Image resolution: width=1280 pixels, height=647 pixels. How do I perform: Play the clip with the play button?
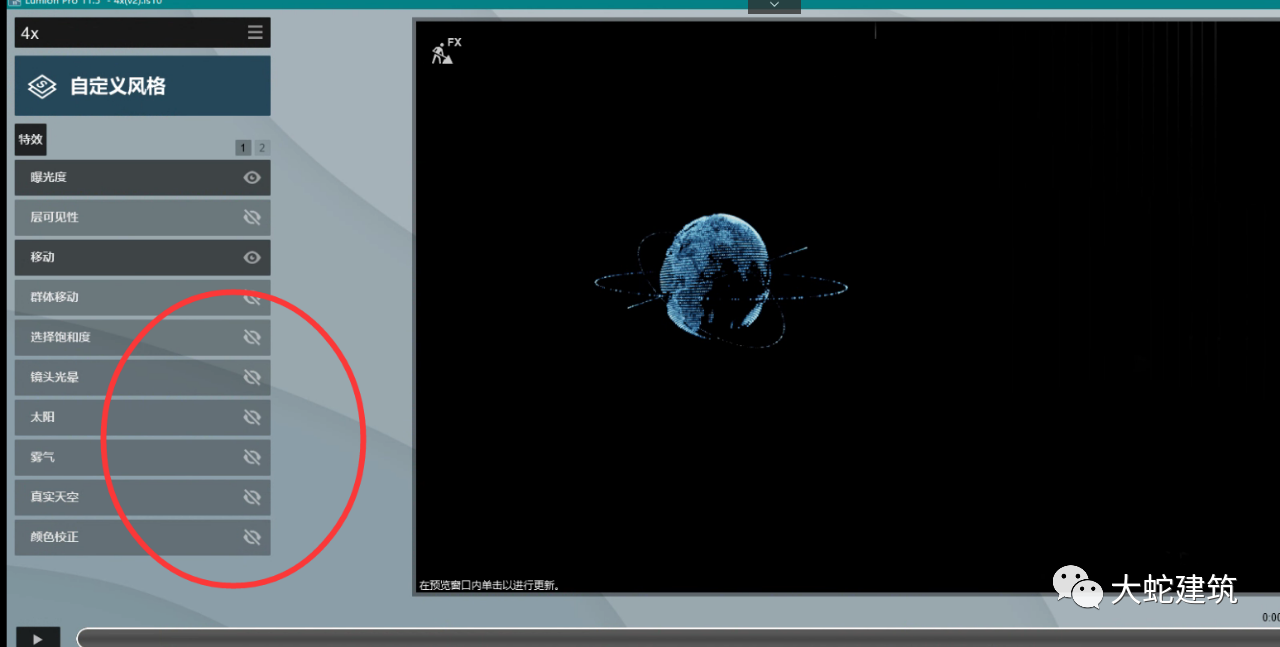pyautogui.click(x=38, y=638)
